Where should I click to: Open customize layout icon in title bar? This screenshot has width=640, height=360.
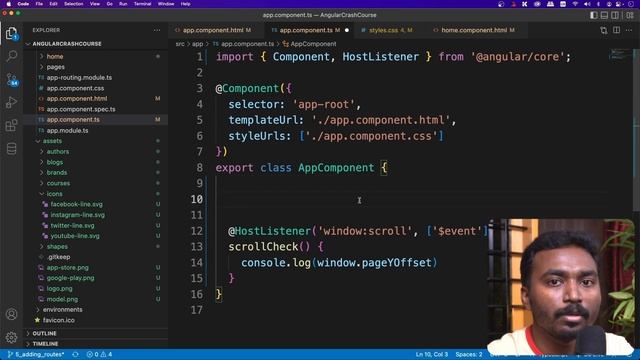click(x=630, y=15)
